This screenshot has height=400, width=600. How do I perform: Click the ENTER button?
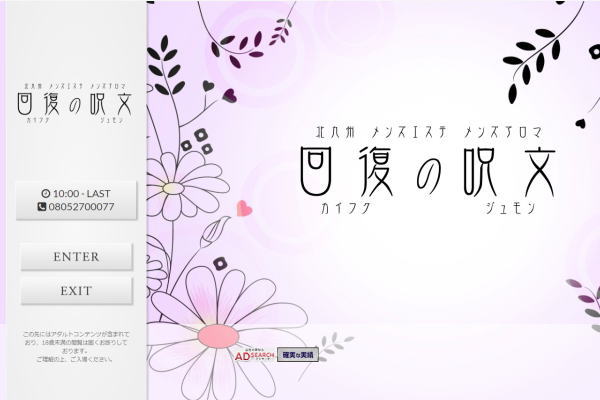point(77,256)
